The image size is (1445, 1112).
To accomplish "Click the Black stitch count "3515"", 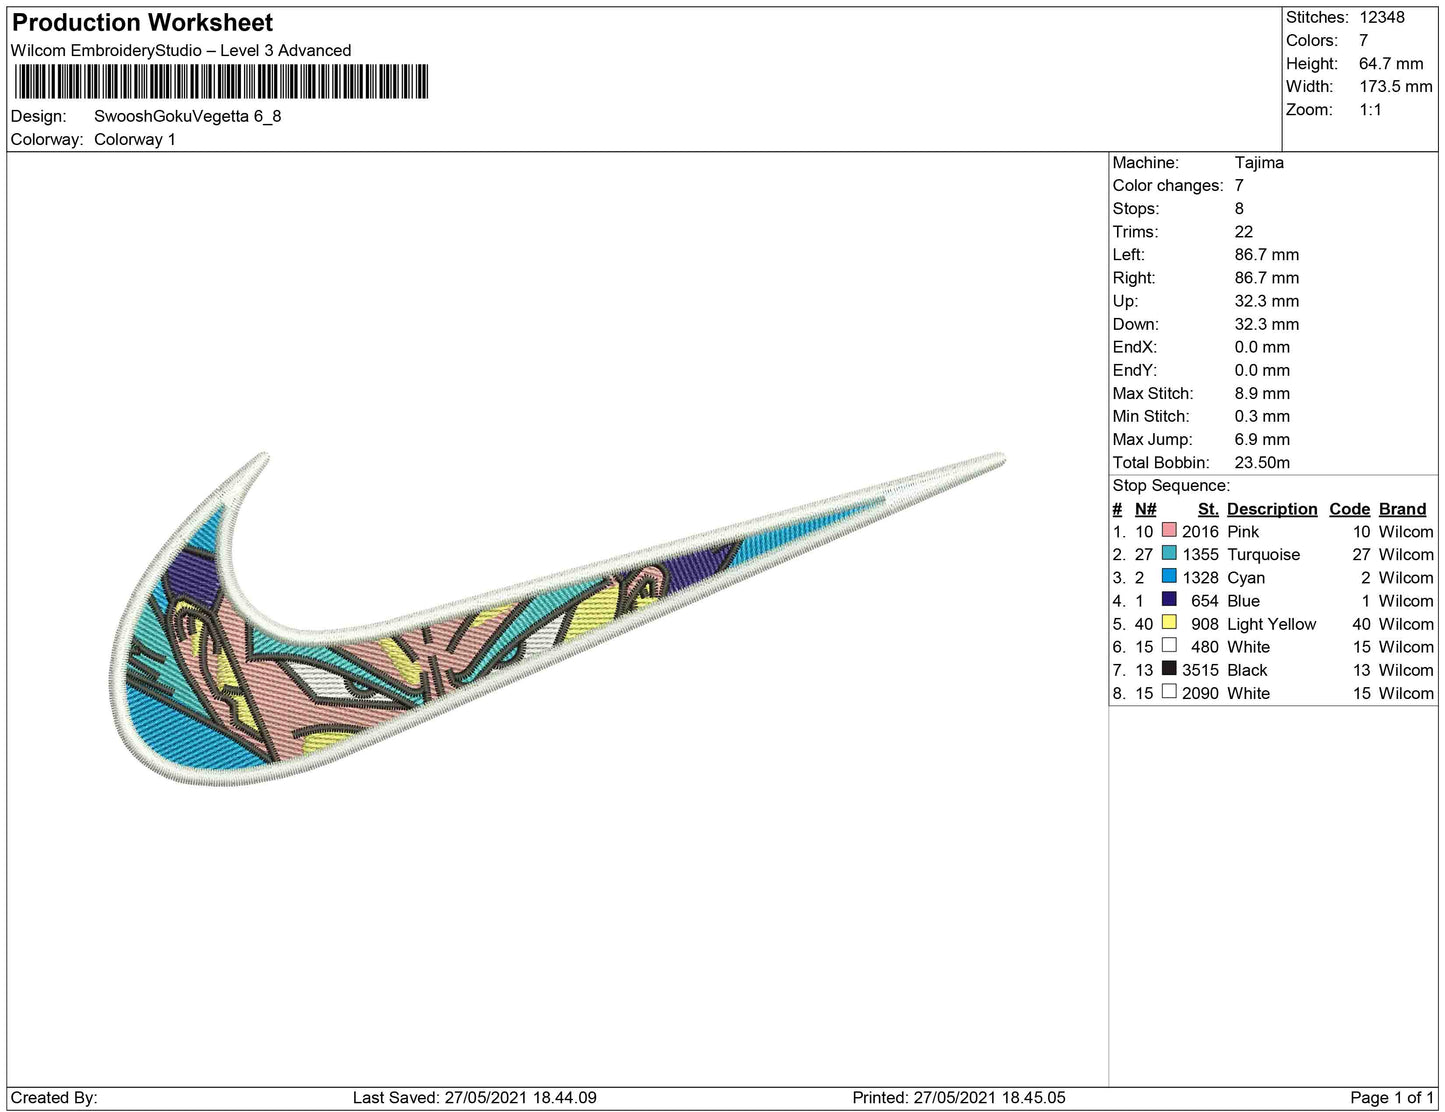I will 1200,670.
